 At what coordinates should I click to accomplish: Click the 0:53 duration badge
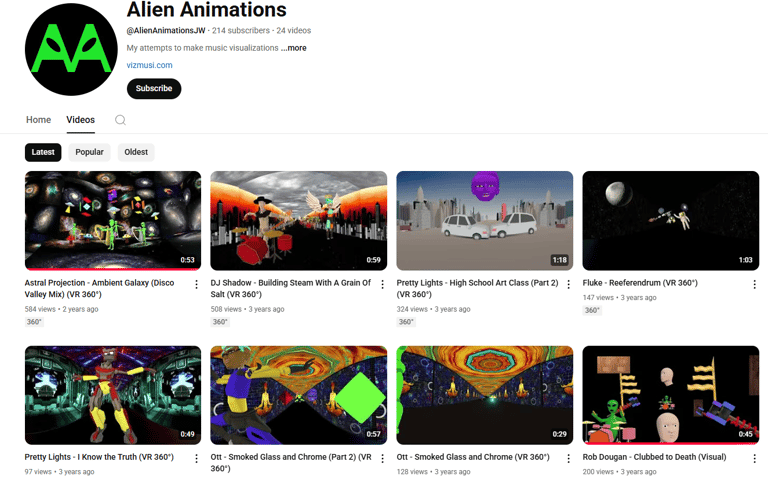point(188,260)
